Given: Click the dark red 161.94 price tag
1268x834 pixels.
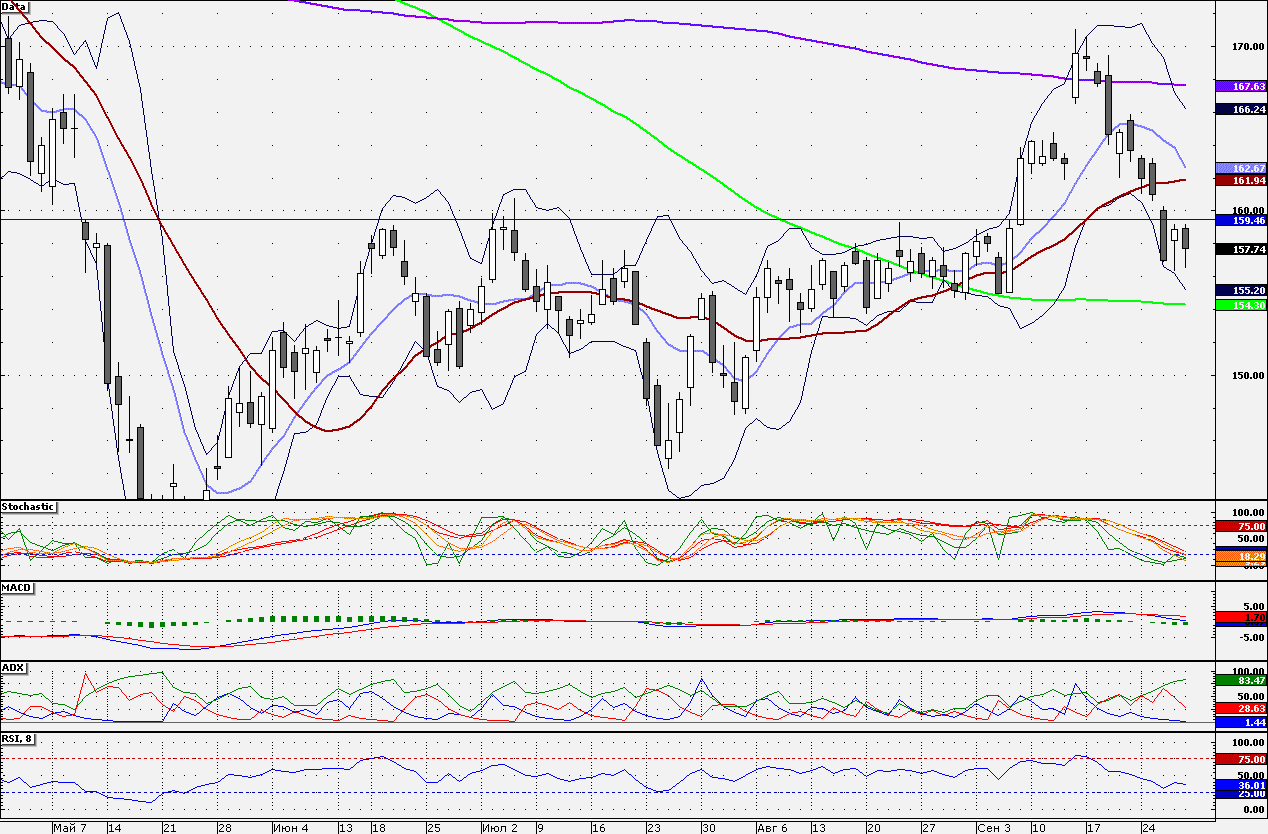Looking at the screenshot, I should point(1241,180).
